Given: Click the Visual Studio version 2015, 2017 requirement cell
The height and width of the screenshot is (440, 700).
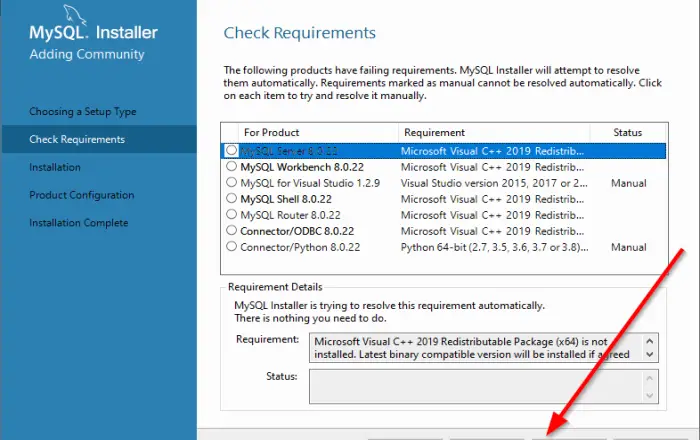Looking at the screenshot, I should click(x=494, y=183).
